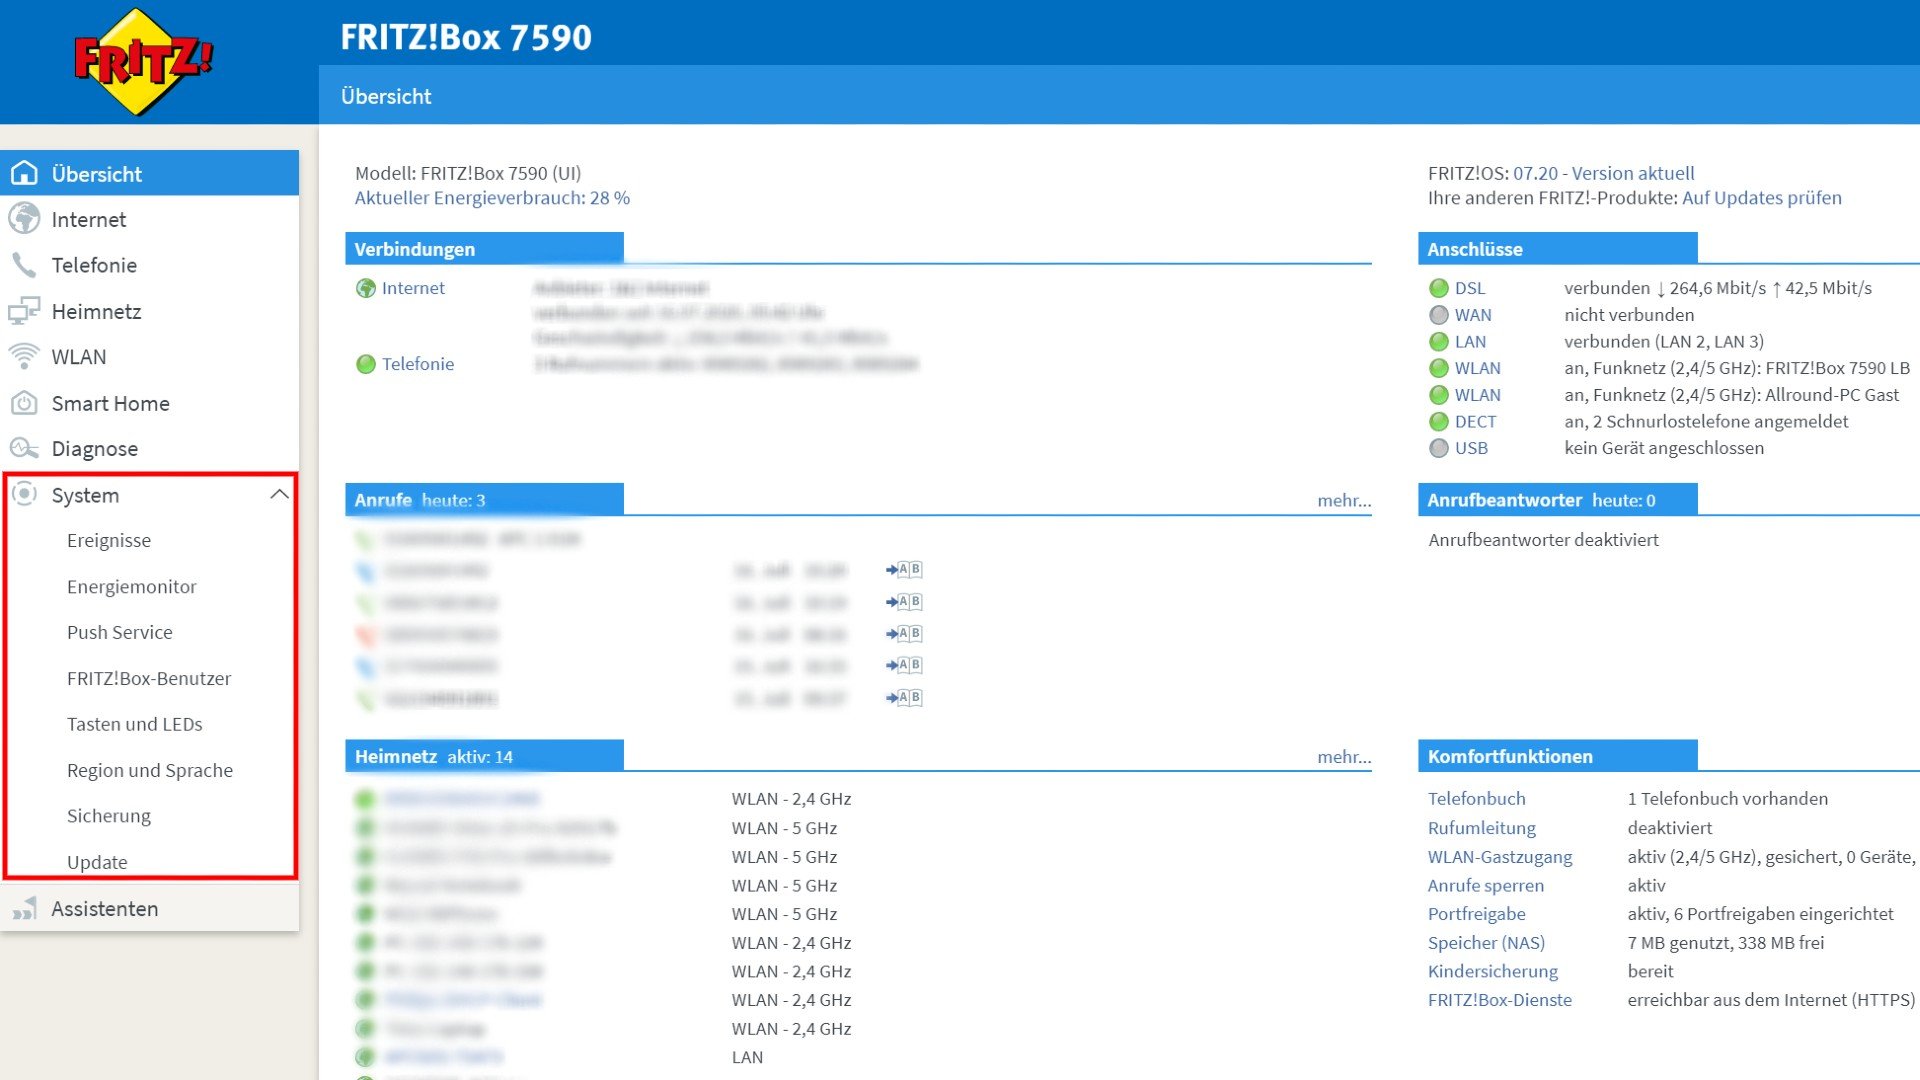Open the Rufumleitung link
This screenshot has width=1920, height=1080.
(1482, 828)
